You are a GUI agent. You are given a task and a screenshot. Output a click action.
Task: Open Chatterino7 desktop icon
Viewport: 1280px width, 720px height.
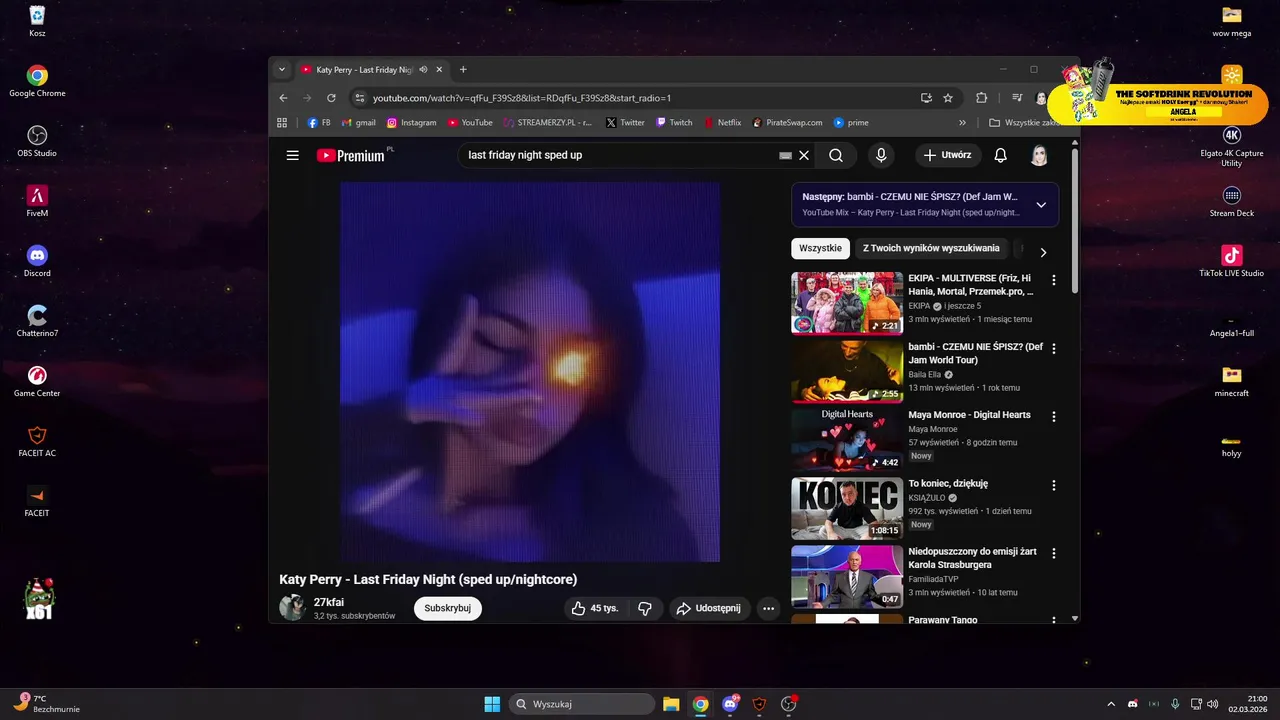point(37,320)
